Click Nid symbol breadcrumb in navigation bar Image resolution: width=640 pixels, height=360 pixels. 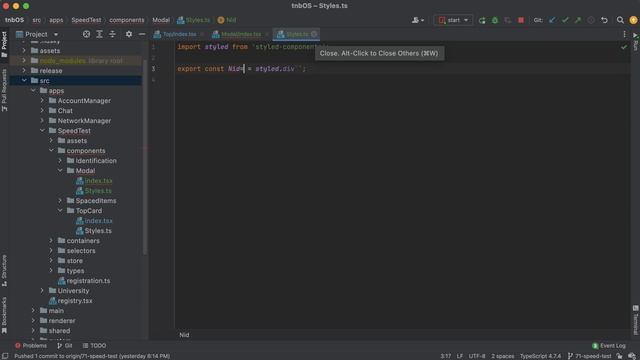[227, 20]
